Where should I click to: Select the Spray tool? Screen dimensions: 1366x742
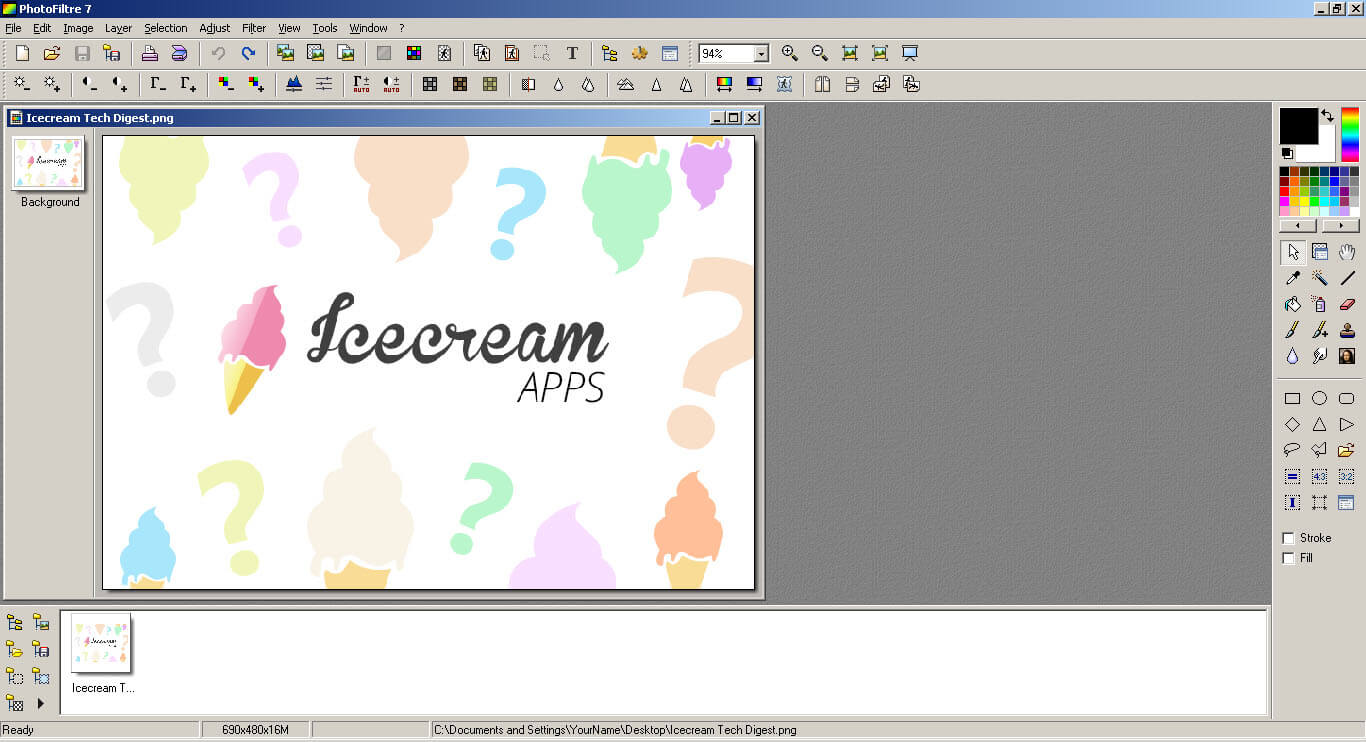1319,304
